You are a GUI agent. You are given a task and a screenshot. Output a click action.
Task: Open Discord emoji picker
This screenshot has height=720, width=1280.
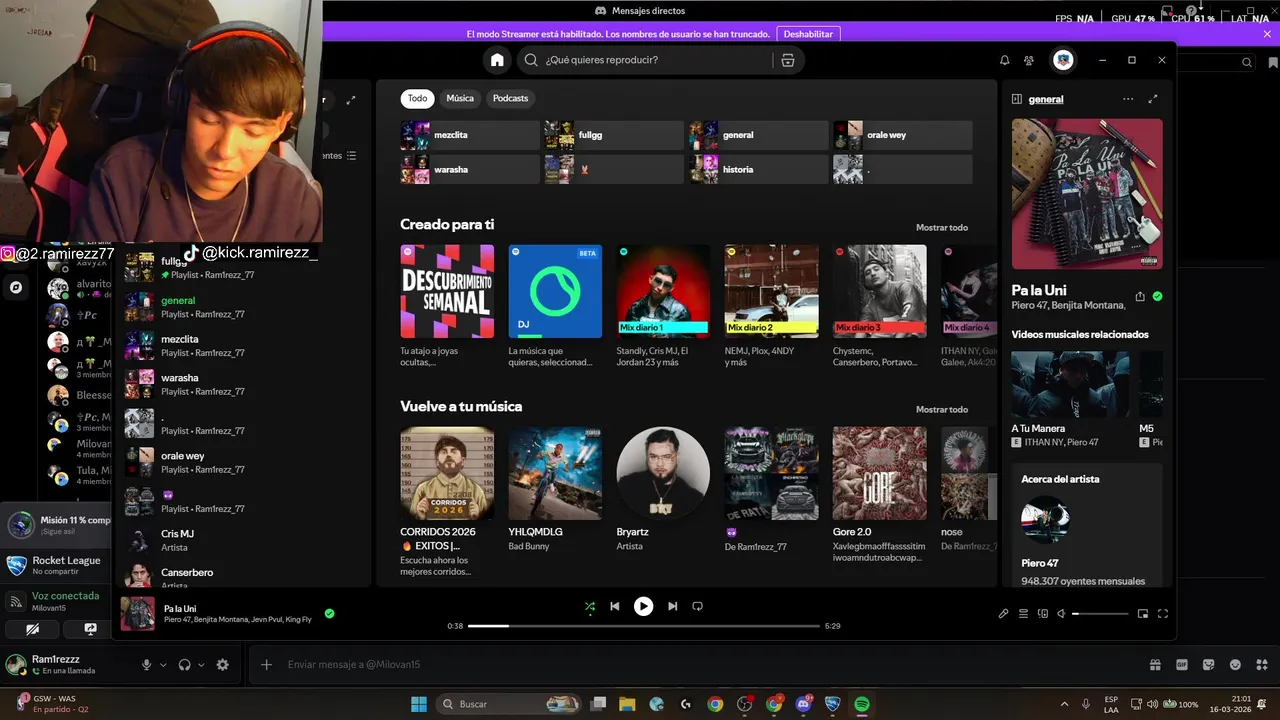pyautogui.click(x=1235, y=664)
